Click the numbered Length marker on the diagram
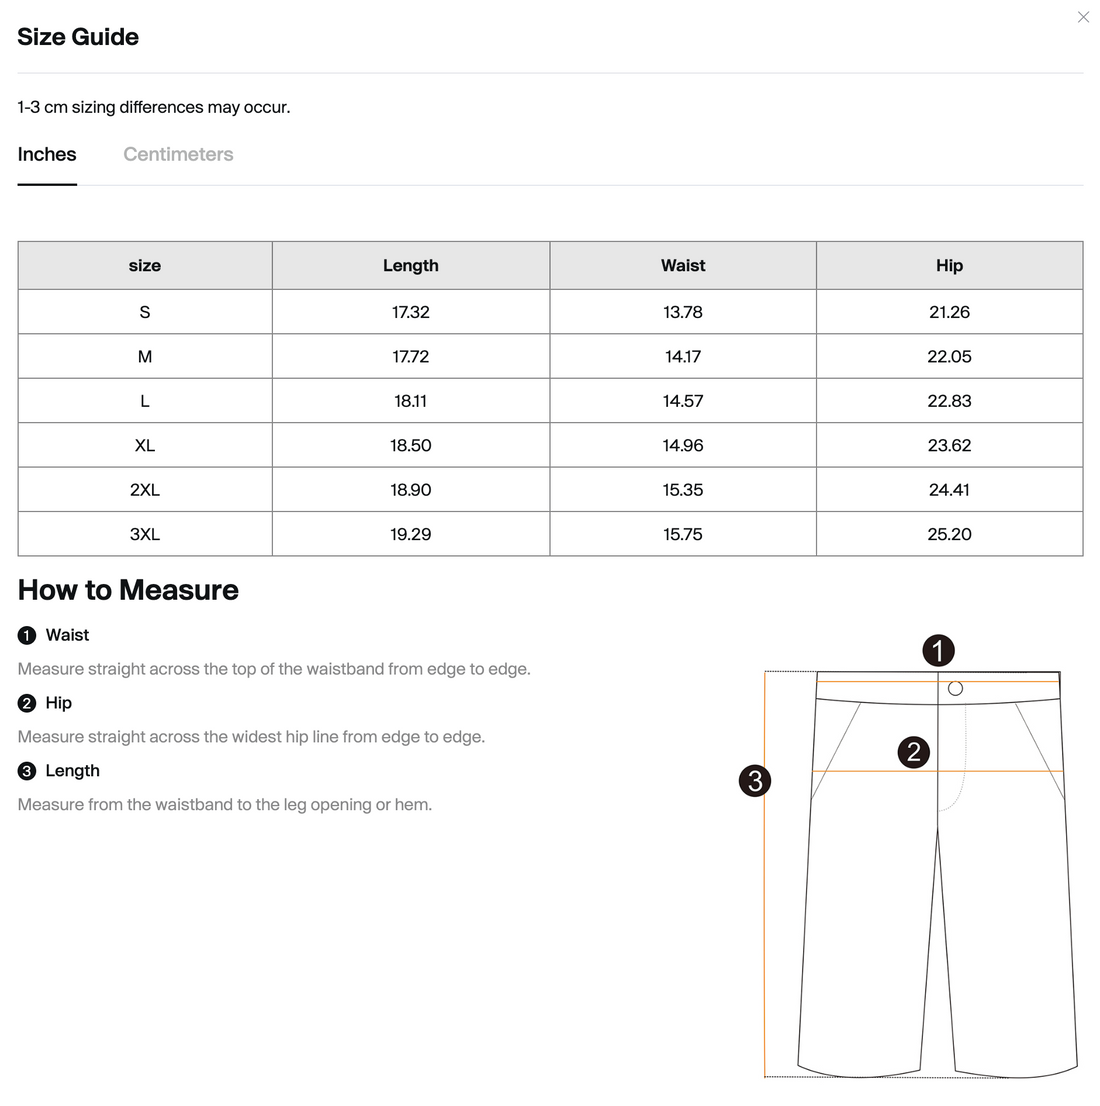 click(x=755, y=780)
